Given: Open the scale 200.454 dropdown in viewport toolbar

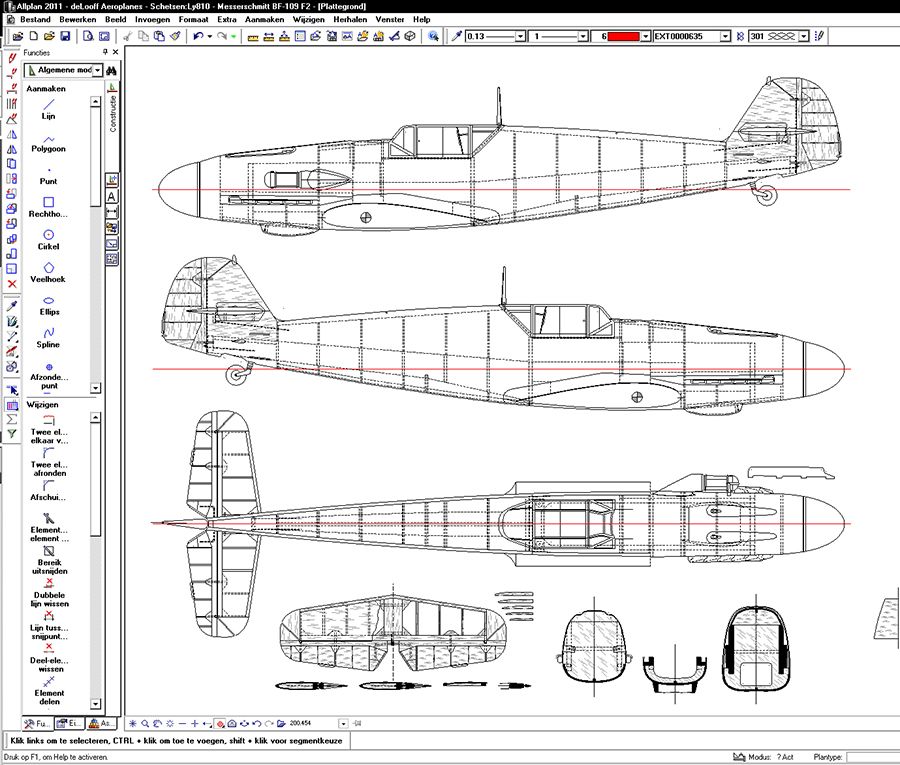Looking at the screenshot, I should 343,724.
